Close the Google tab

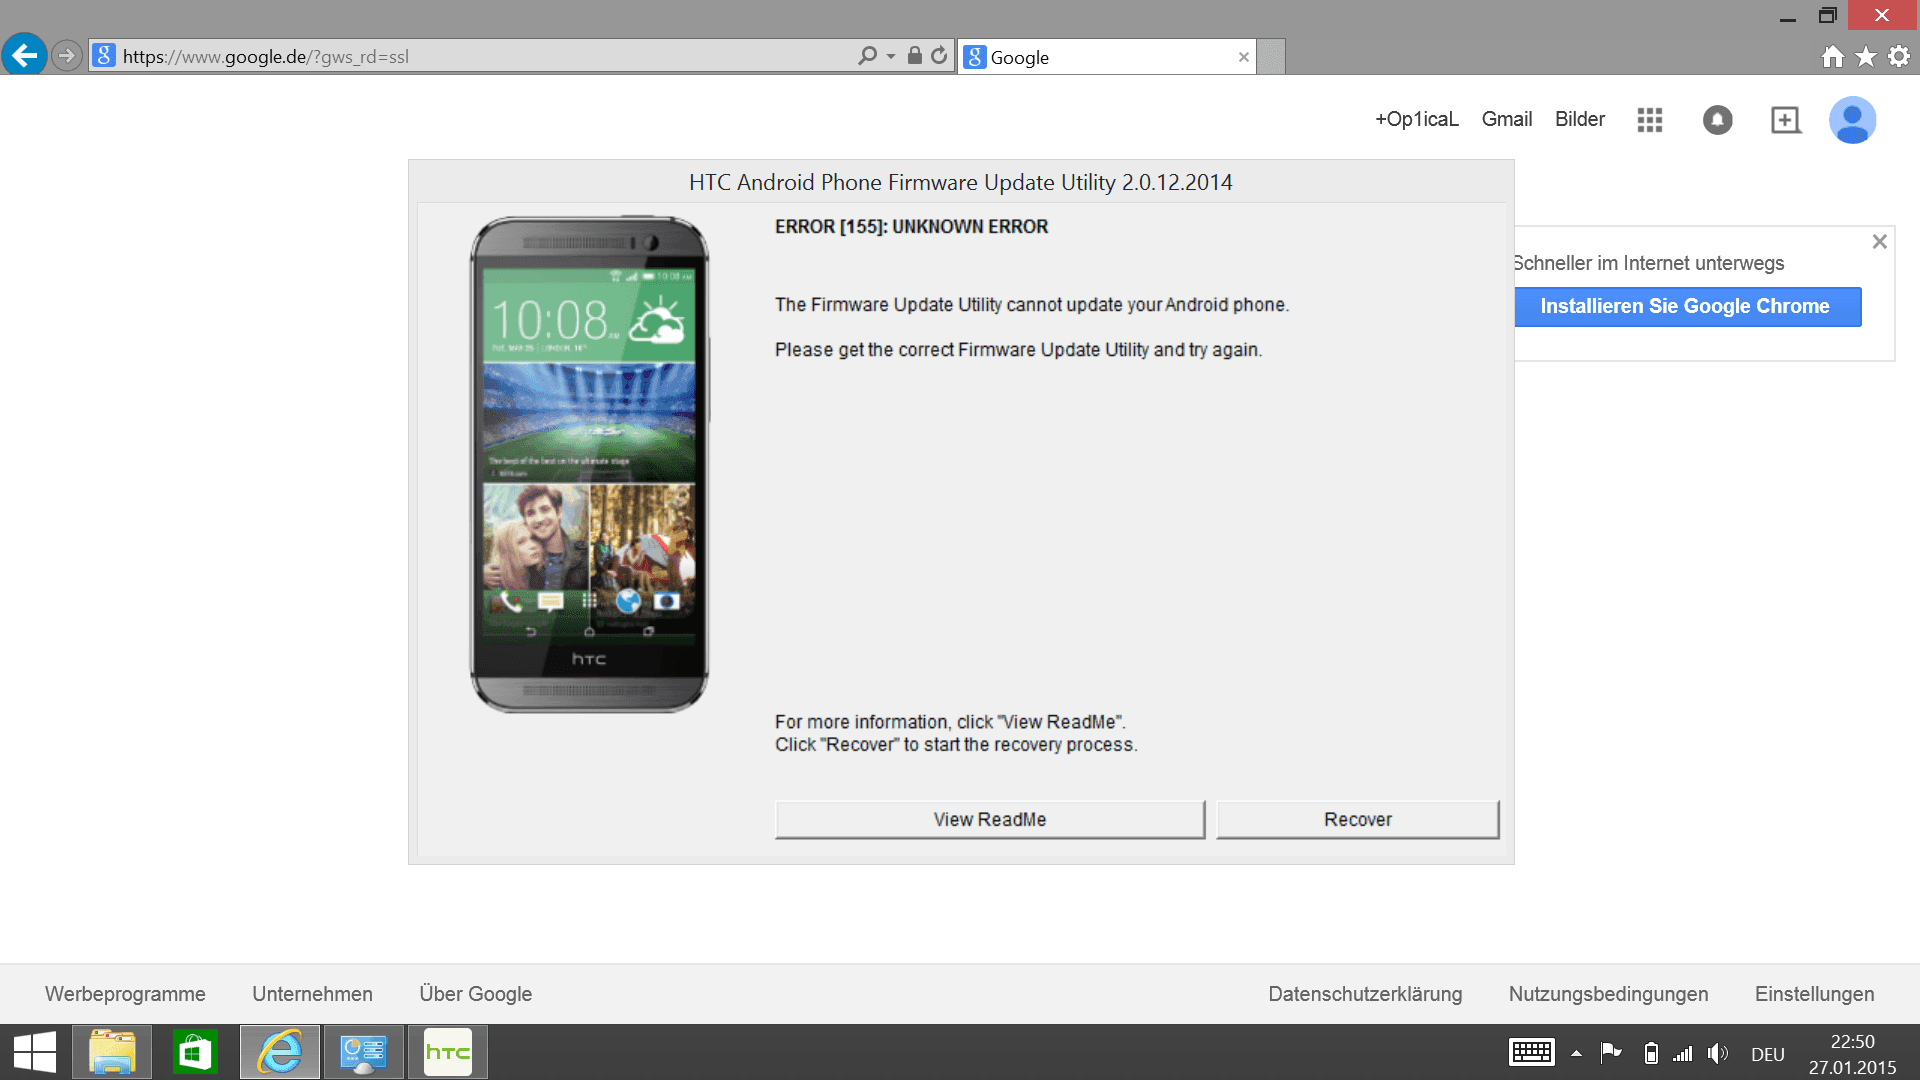[x=1243, y=57]
